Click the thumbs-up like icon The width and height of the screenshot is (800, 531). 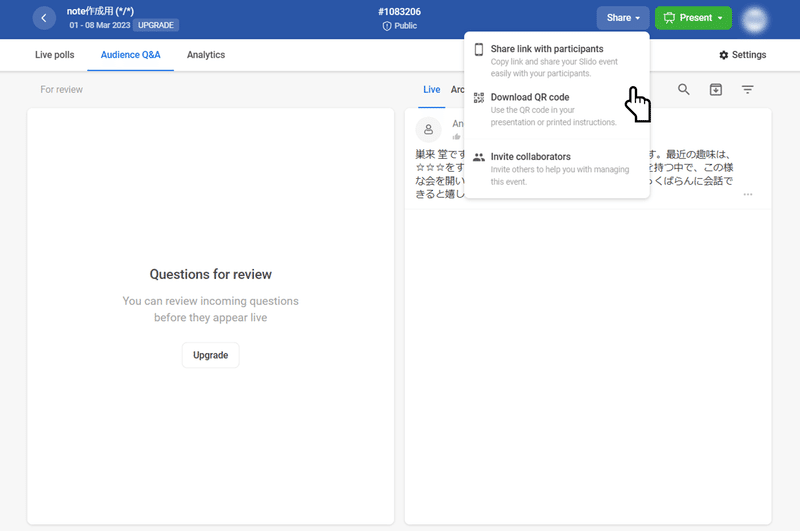pyautogui.click(x=456, y=137)
